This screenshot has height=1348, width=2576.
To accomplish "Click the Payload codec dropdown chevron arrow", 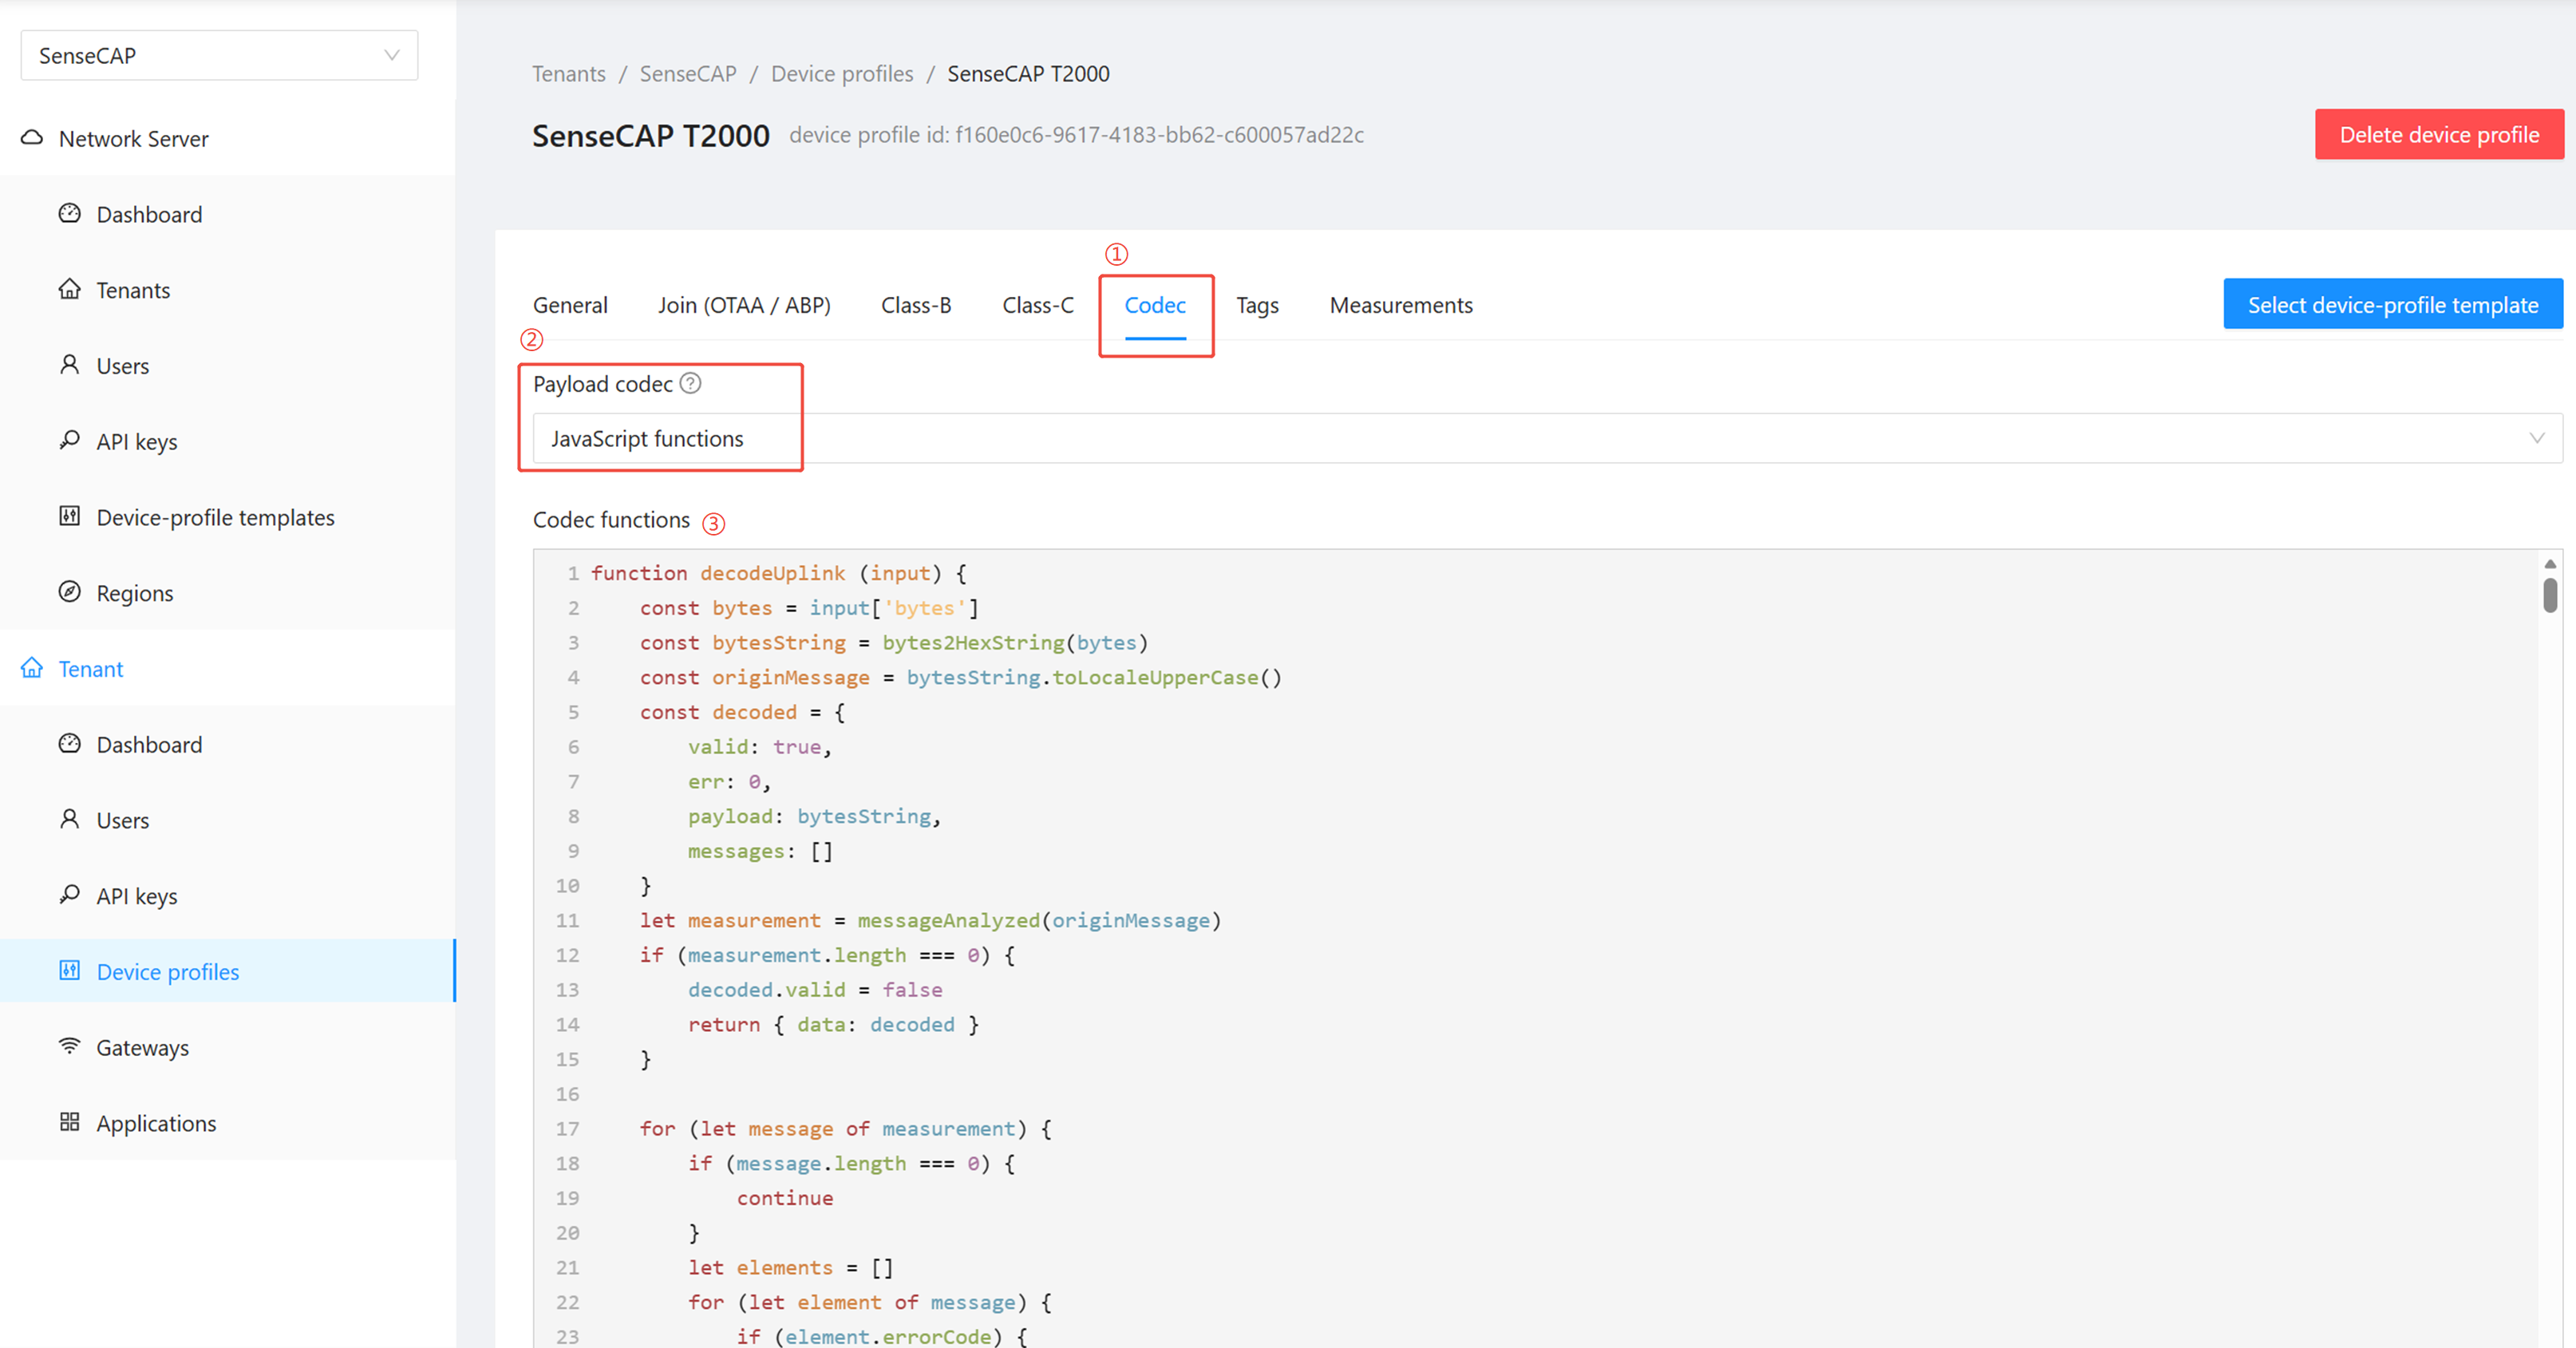I will click(2536, 438).
